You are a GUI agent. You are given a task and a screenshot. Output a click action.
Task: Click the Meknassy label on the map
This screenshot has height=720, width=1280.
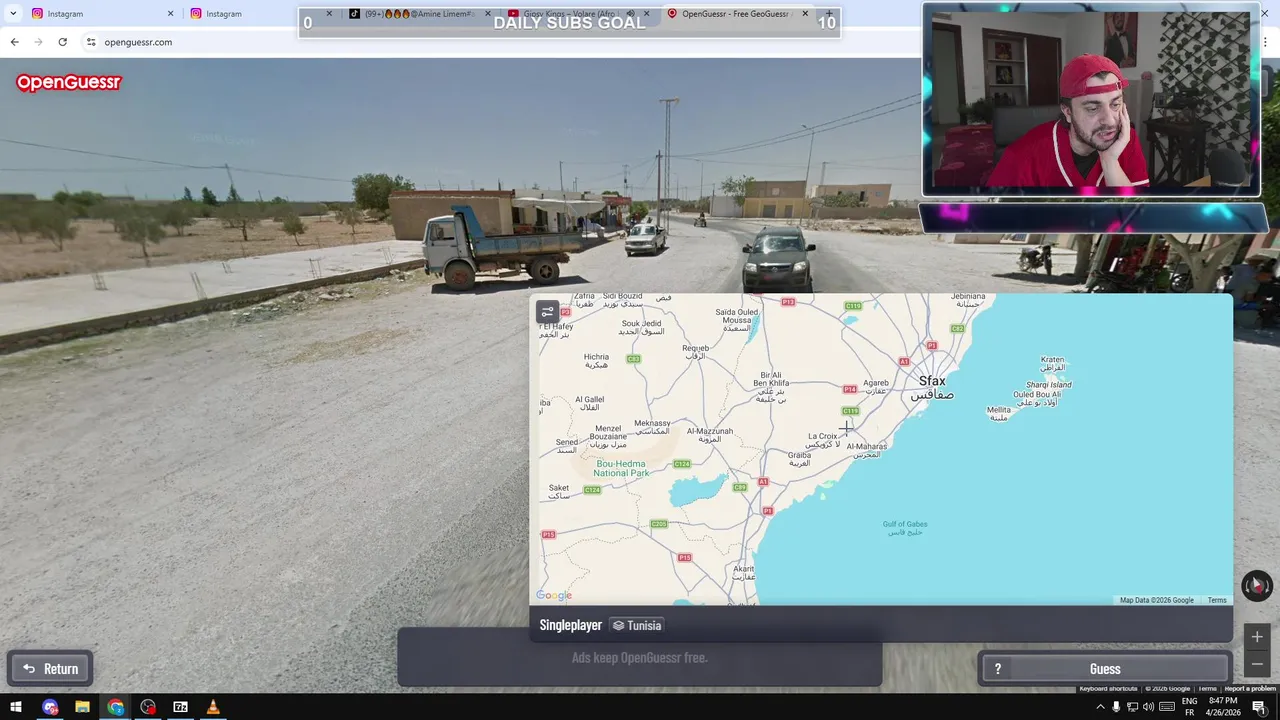(652, 427)
